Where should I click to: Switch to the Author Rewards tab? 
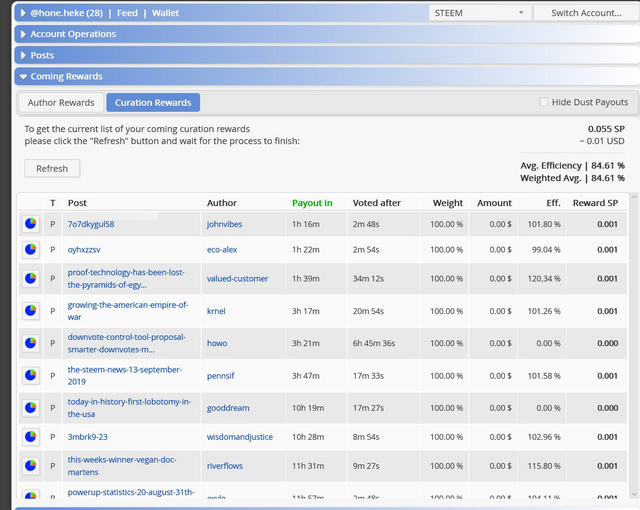pos(61,102)
